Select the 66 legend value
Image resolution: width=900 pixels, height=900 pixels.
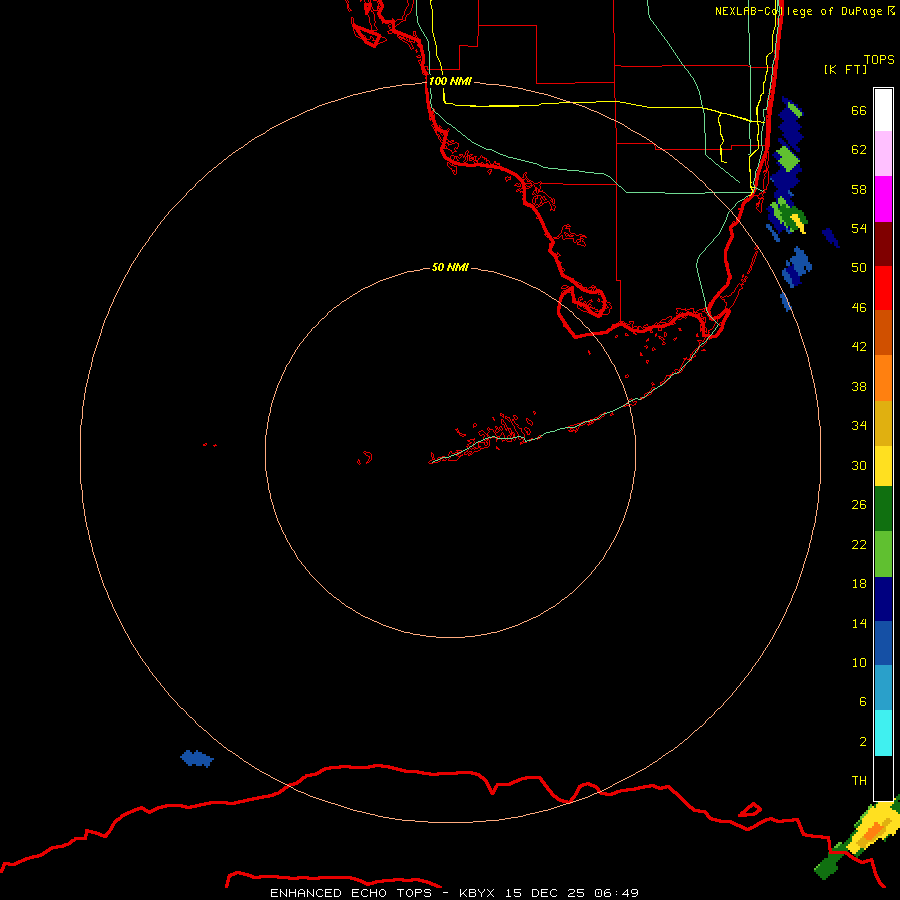coord(859,110)
